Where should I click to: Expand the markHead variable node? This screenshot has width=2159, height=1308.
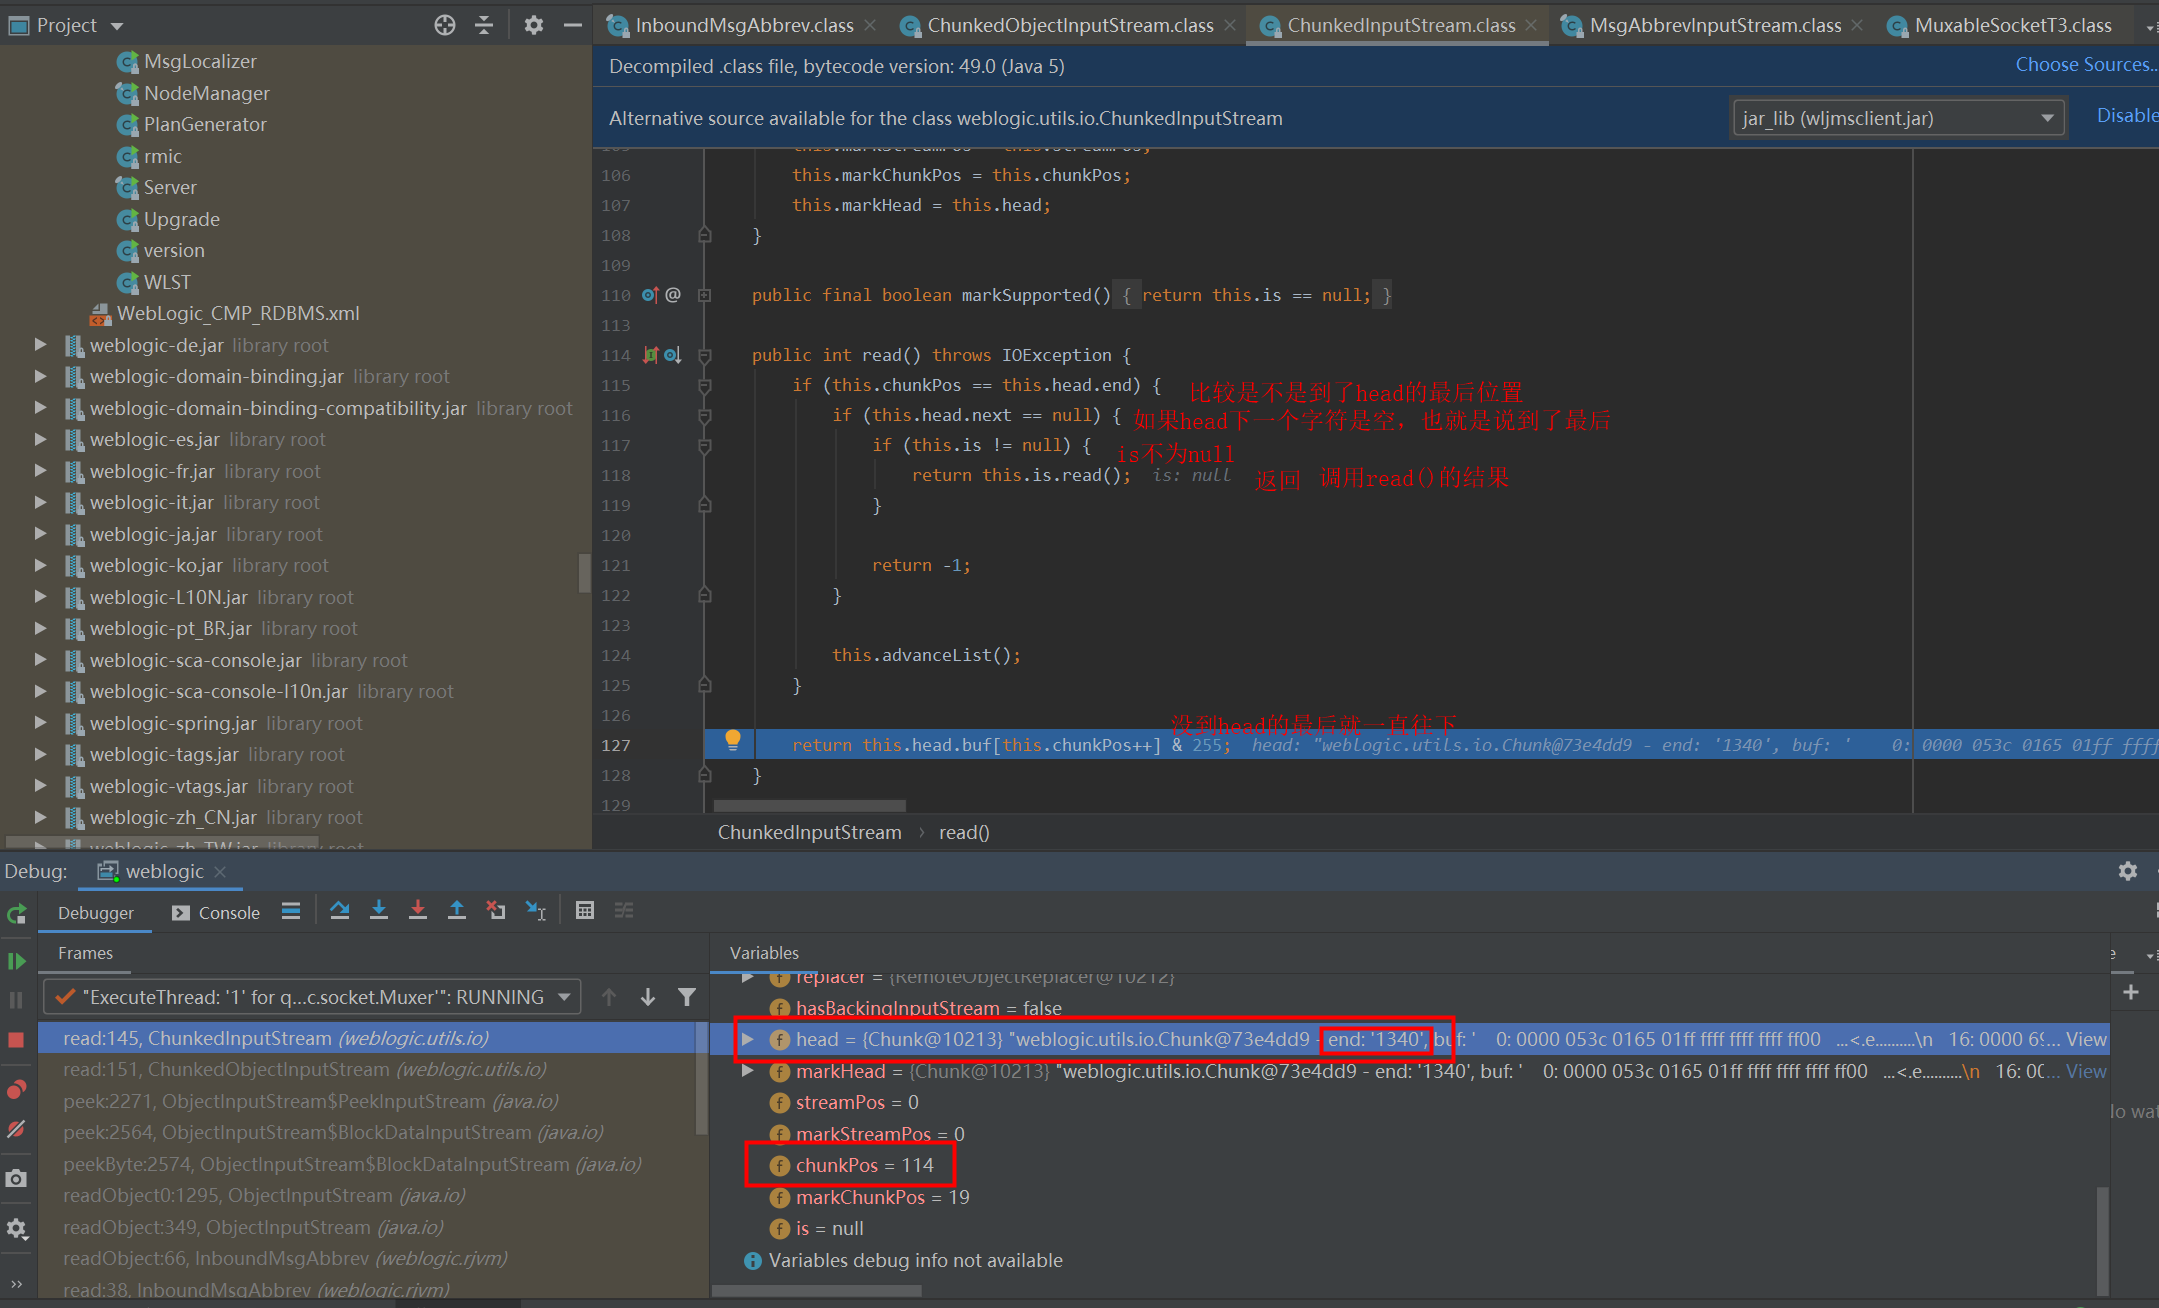click(747, 1071)
